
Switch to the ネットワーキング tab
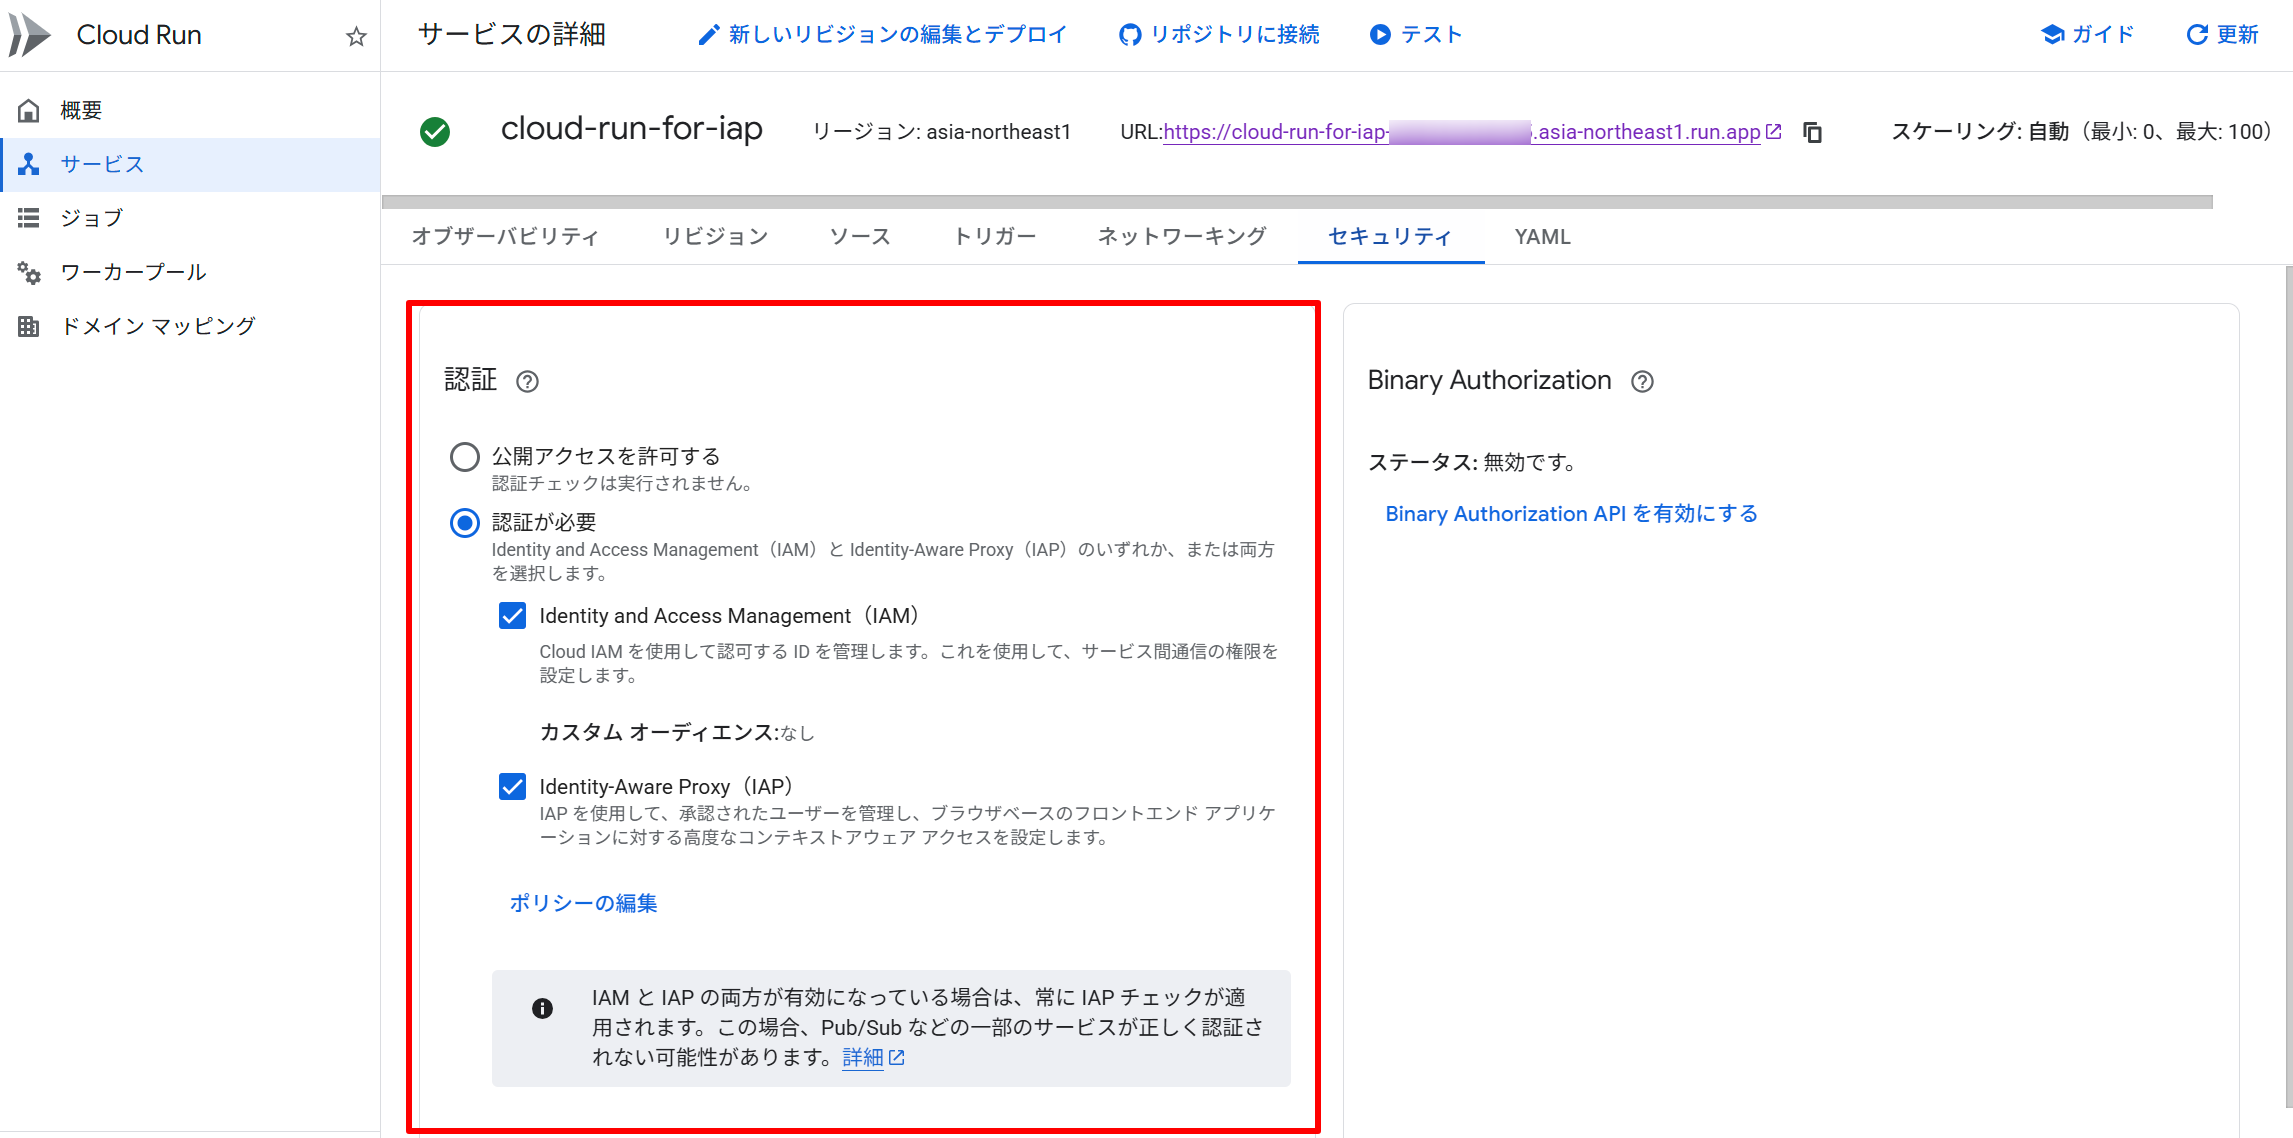[x=1180, y=236]
